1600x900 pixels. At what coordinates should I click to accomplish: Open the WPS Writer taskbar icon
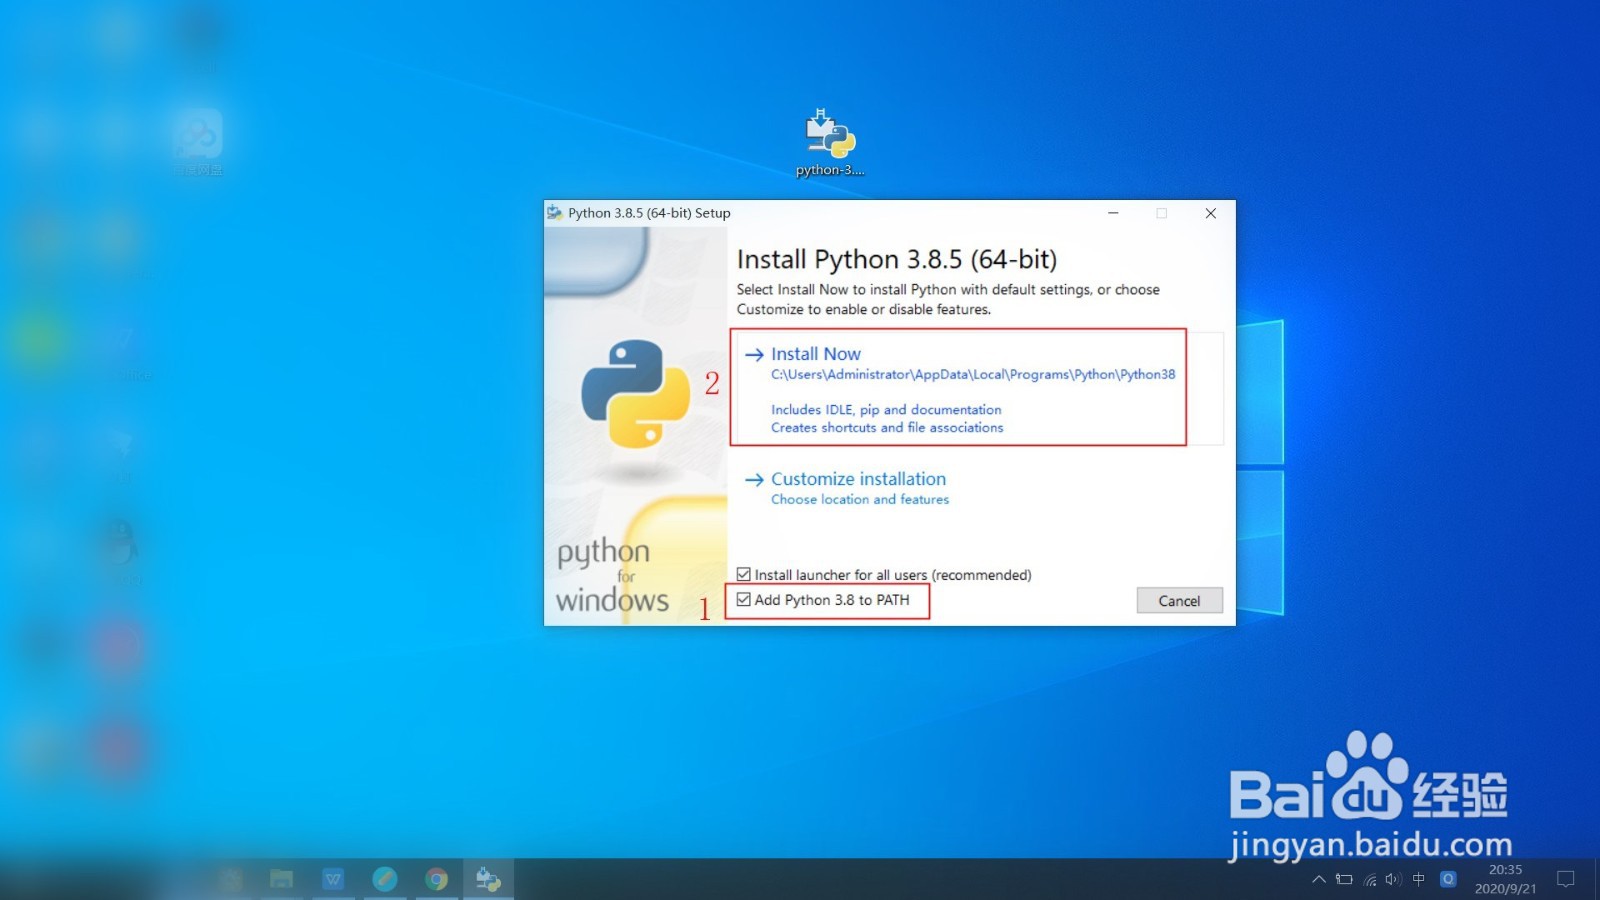(333, 879)
